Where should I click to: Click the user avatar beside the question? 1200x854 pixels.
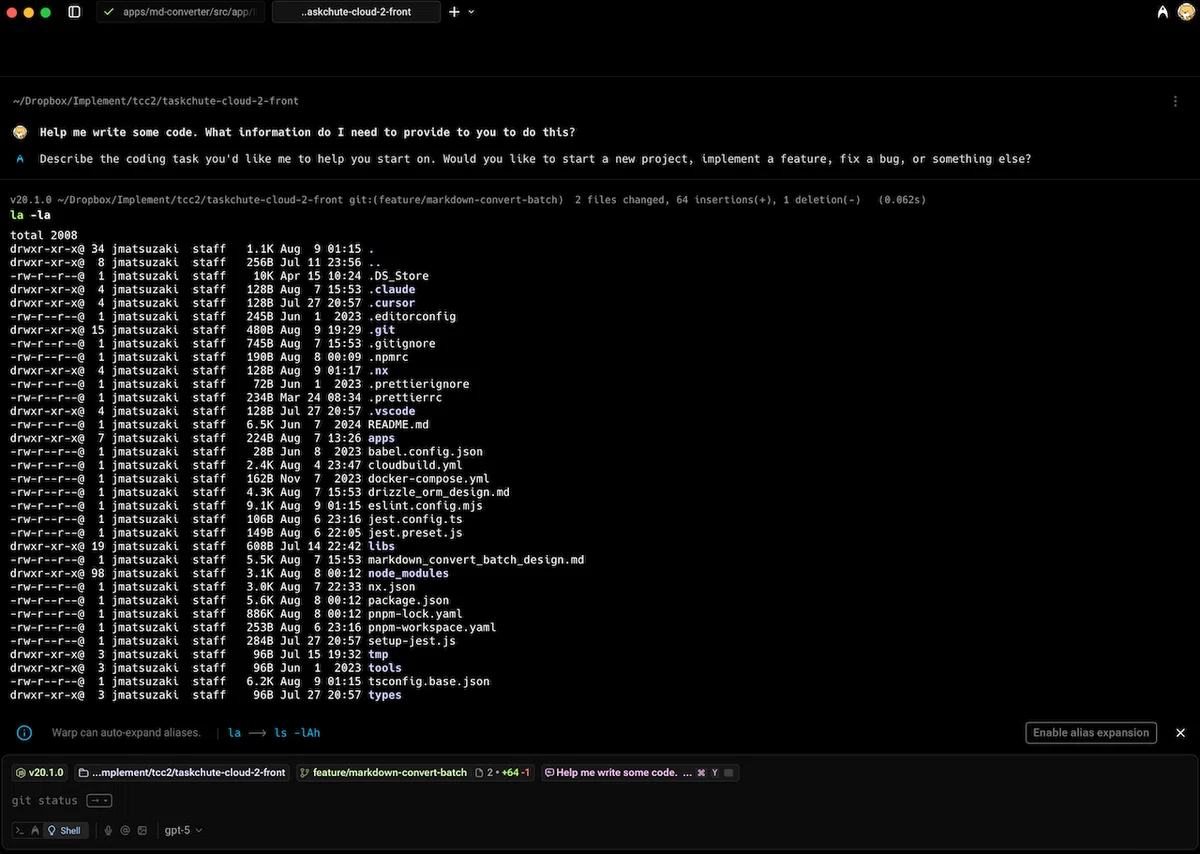20,132
